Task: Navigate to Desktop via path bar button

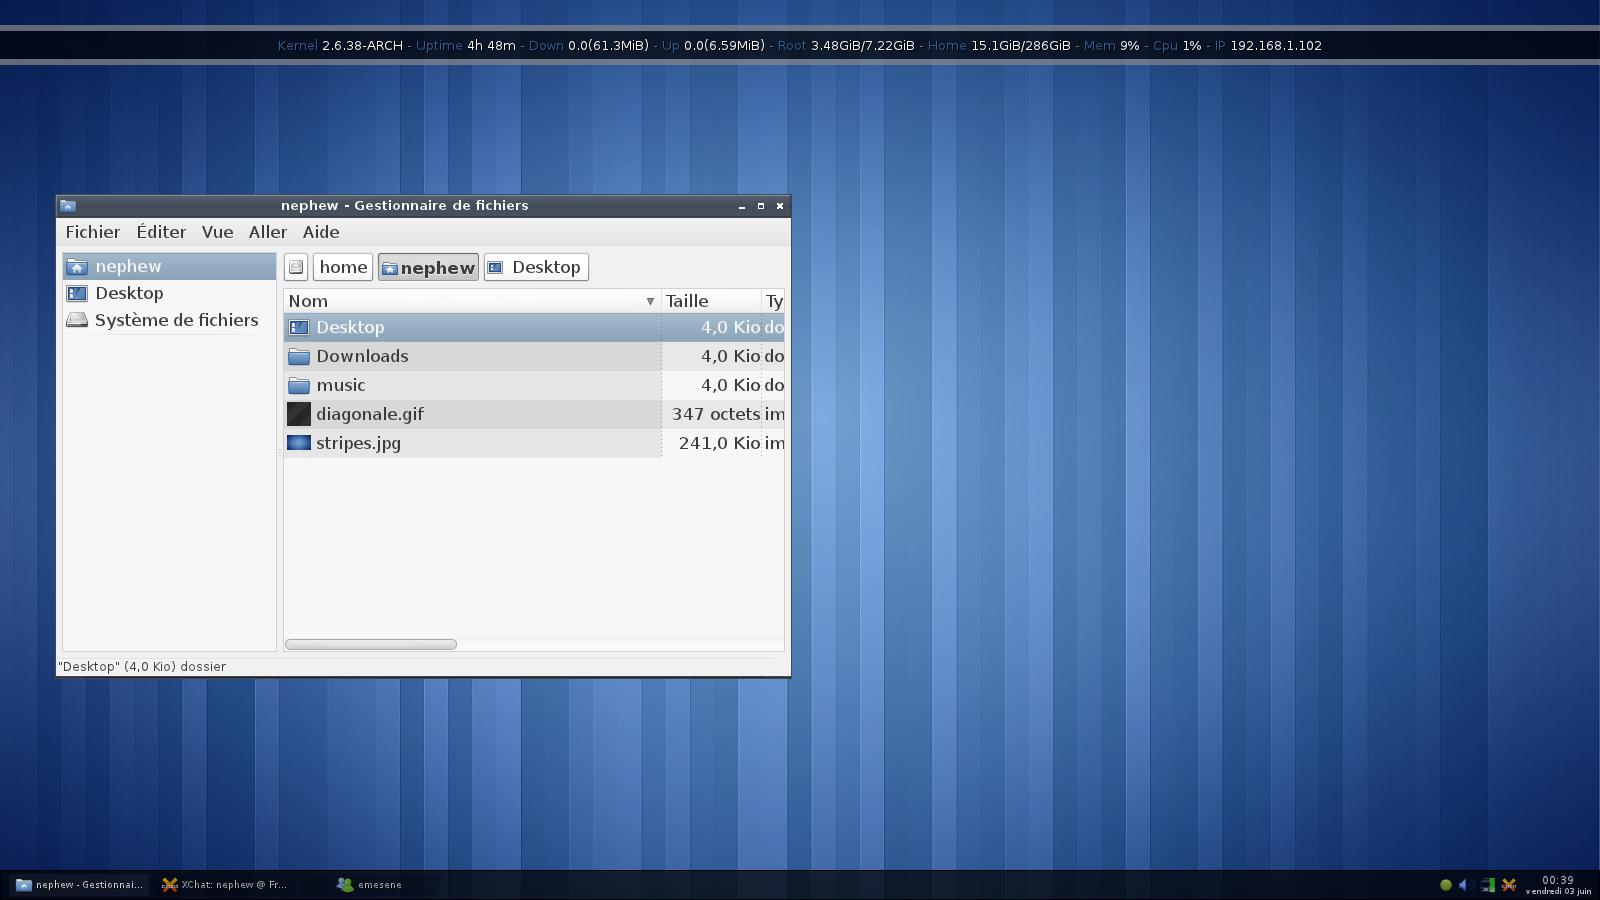Action: tap(536, 267)
